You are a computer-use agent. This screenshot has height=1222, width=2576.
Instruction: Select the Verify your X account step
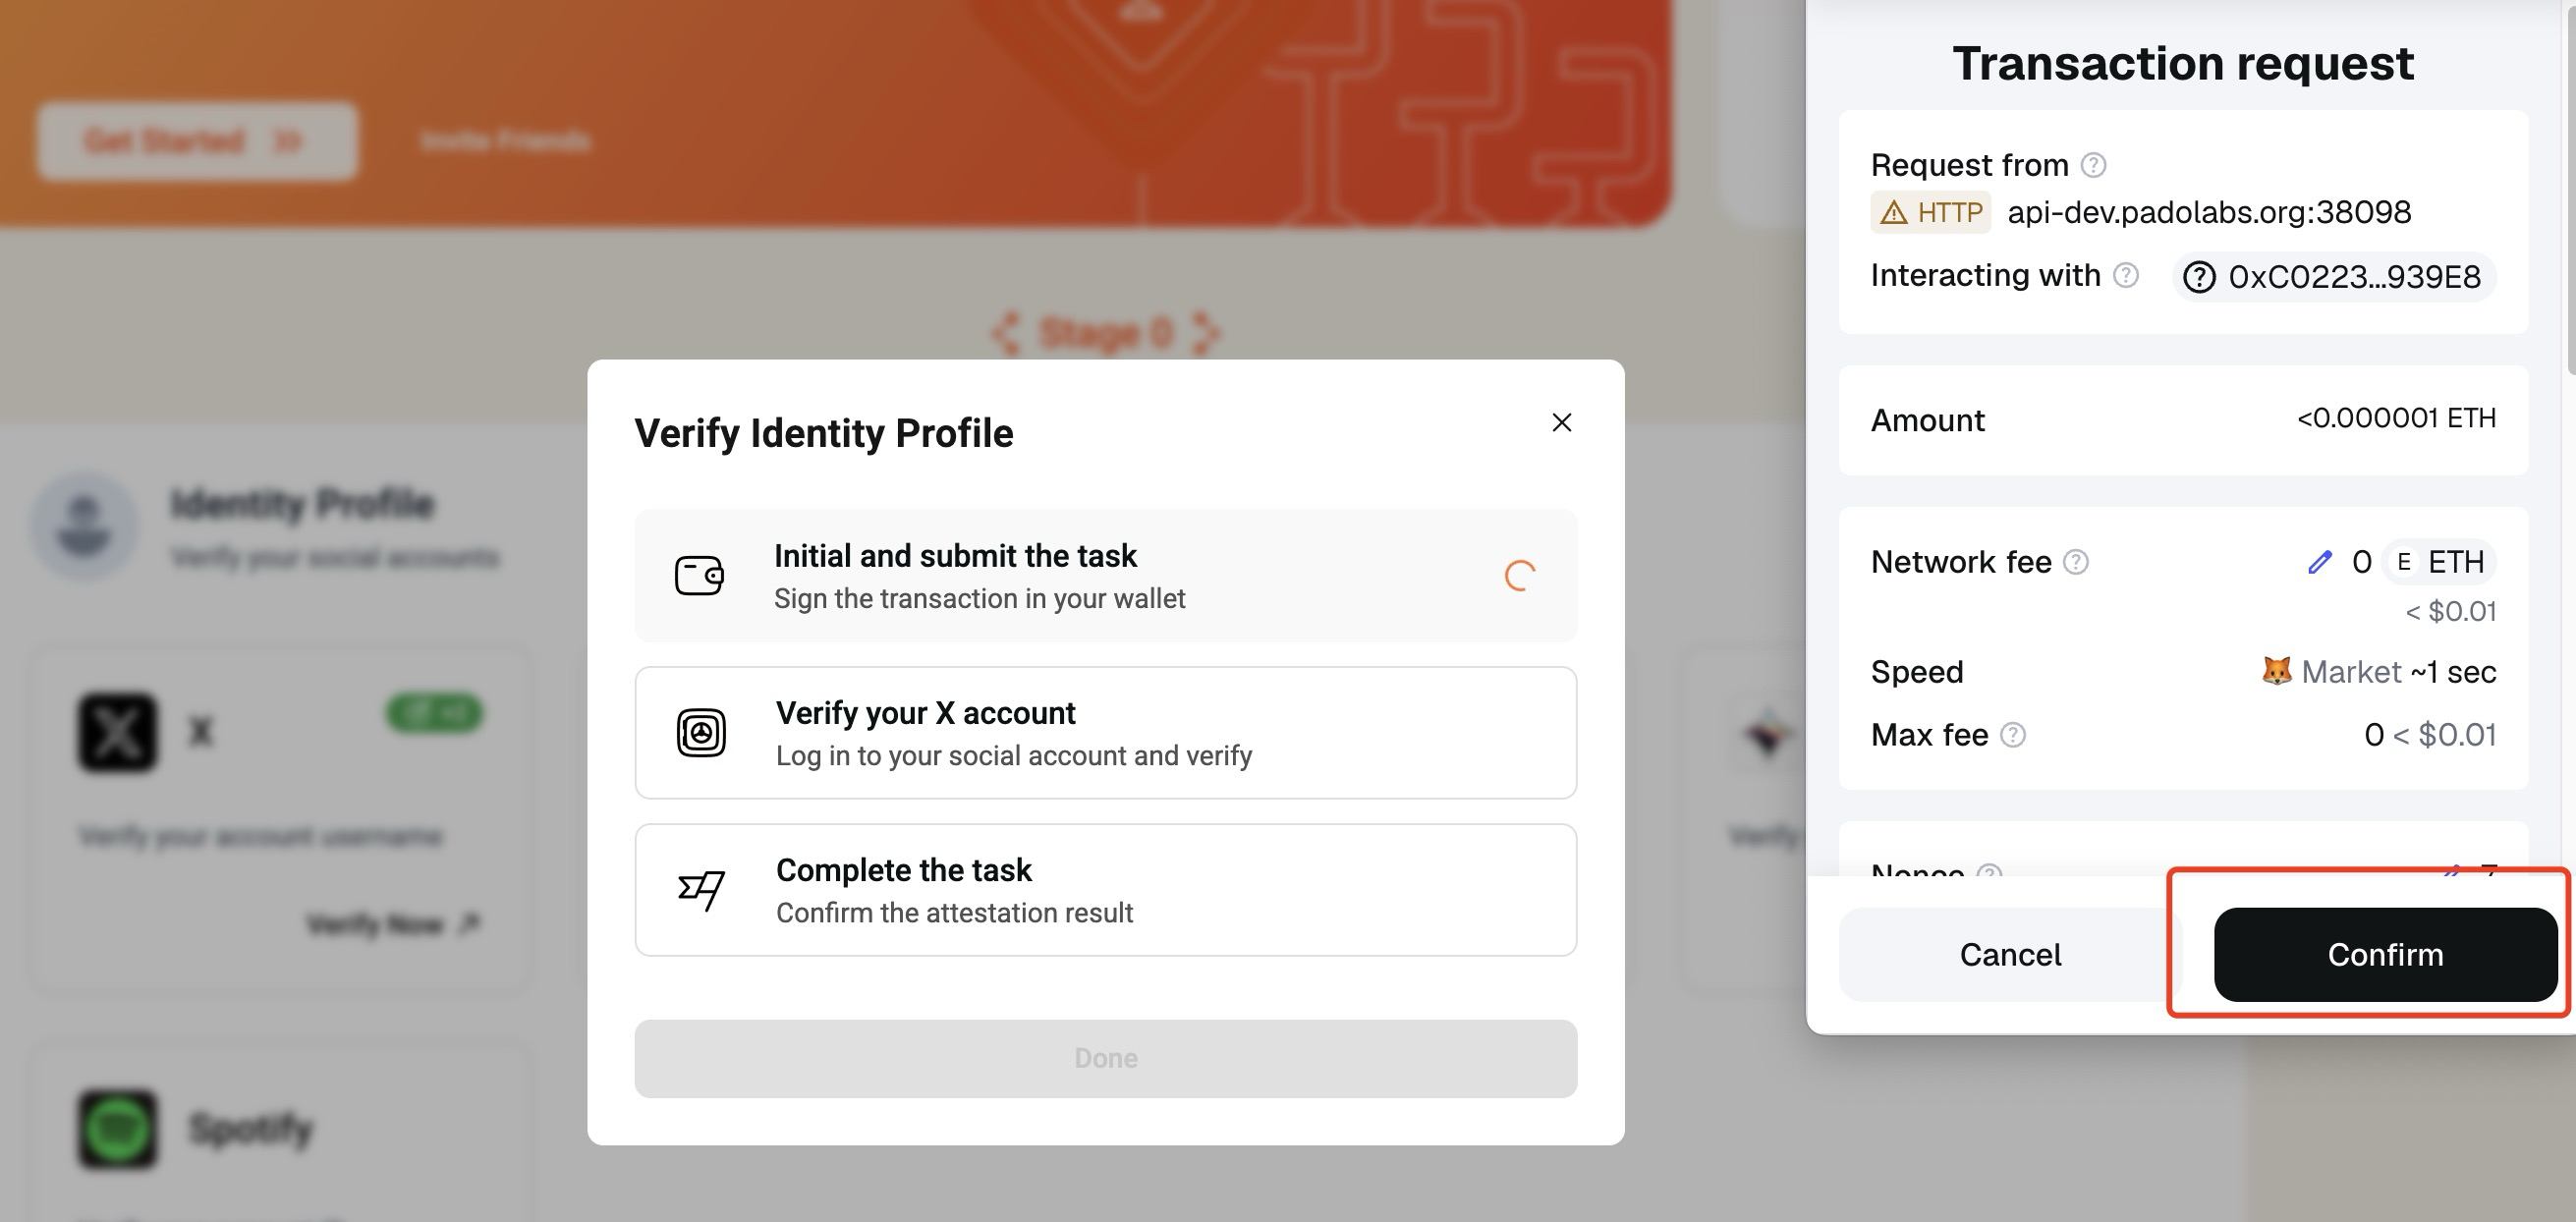click(1105, 733)
